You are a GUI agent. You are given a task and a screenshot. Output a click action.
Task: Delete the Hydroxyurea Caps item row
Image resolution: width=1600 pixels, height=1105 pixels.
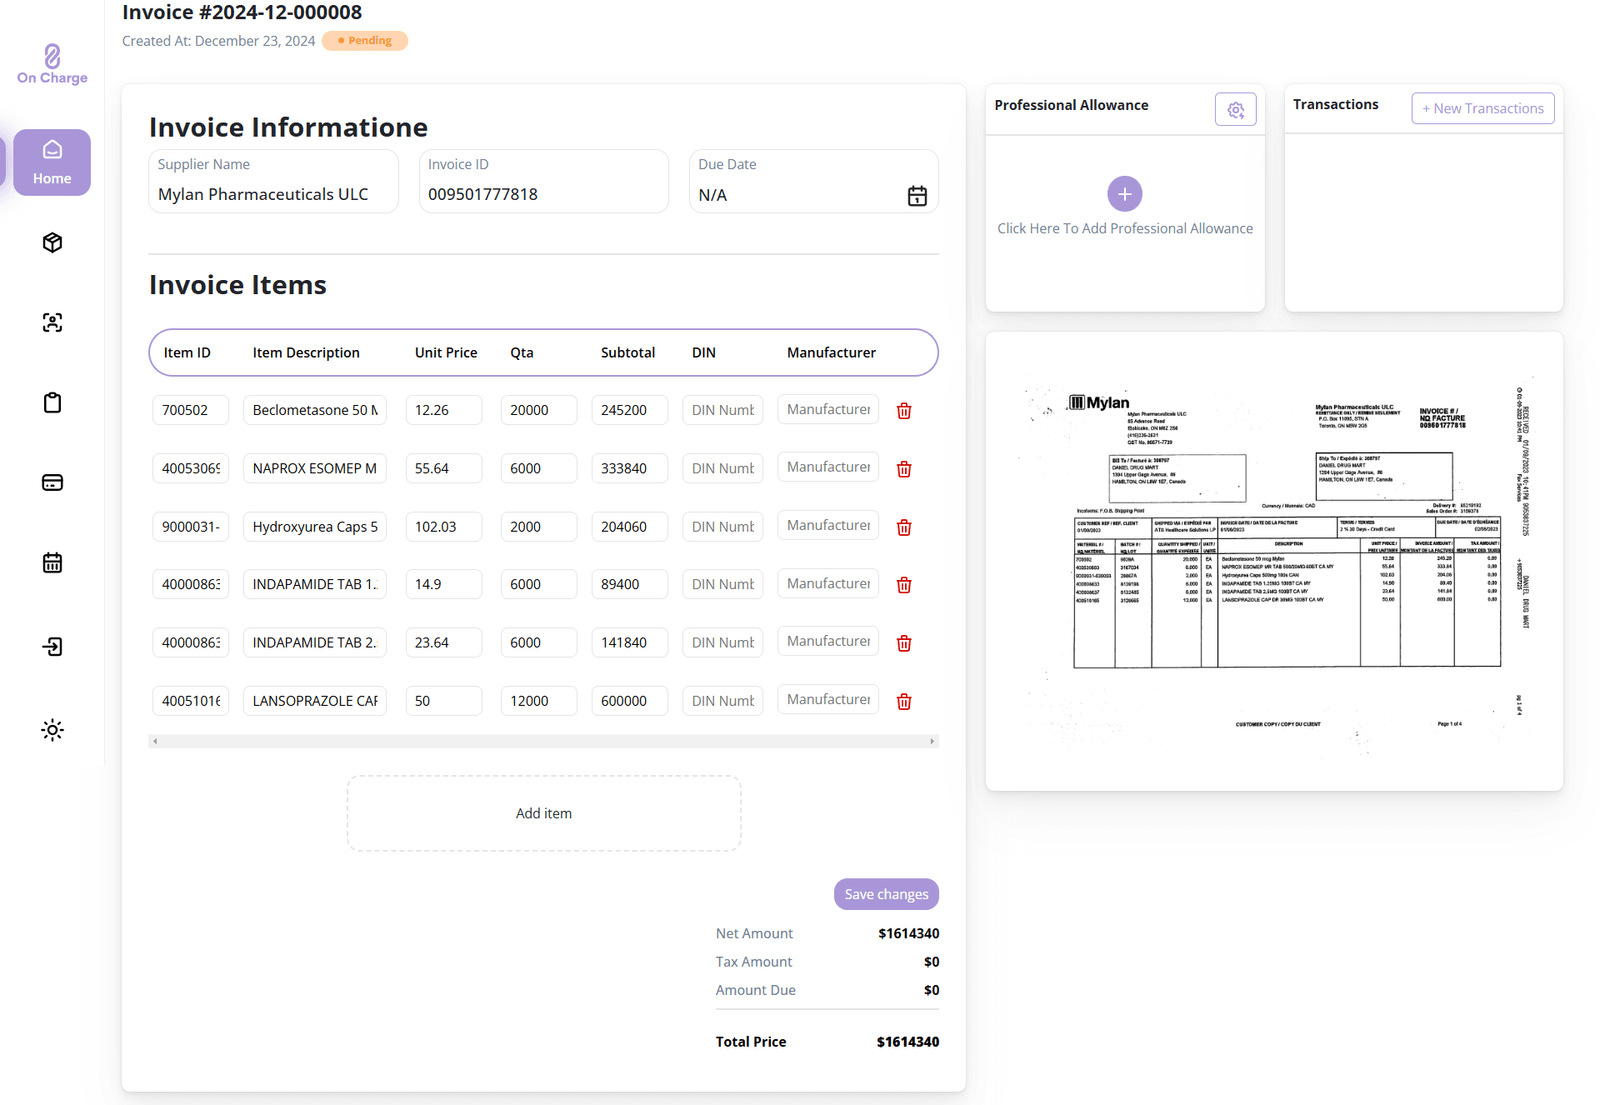tap(904, 527)
